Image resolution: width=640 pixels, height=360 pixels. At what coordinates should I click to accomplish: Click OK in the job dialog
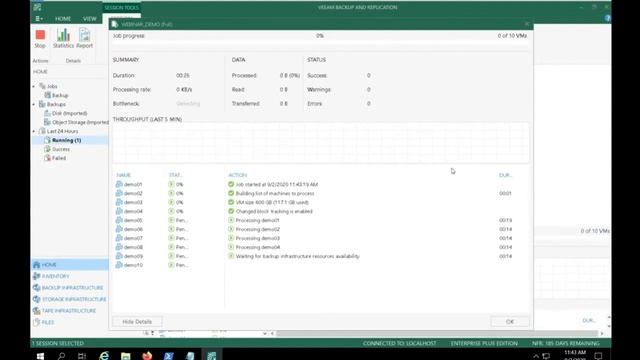(x=510, y=322)
